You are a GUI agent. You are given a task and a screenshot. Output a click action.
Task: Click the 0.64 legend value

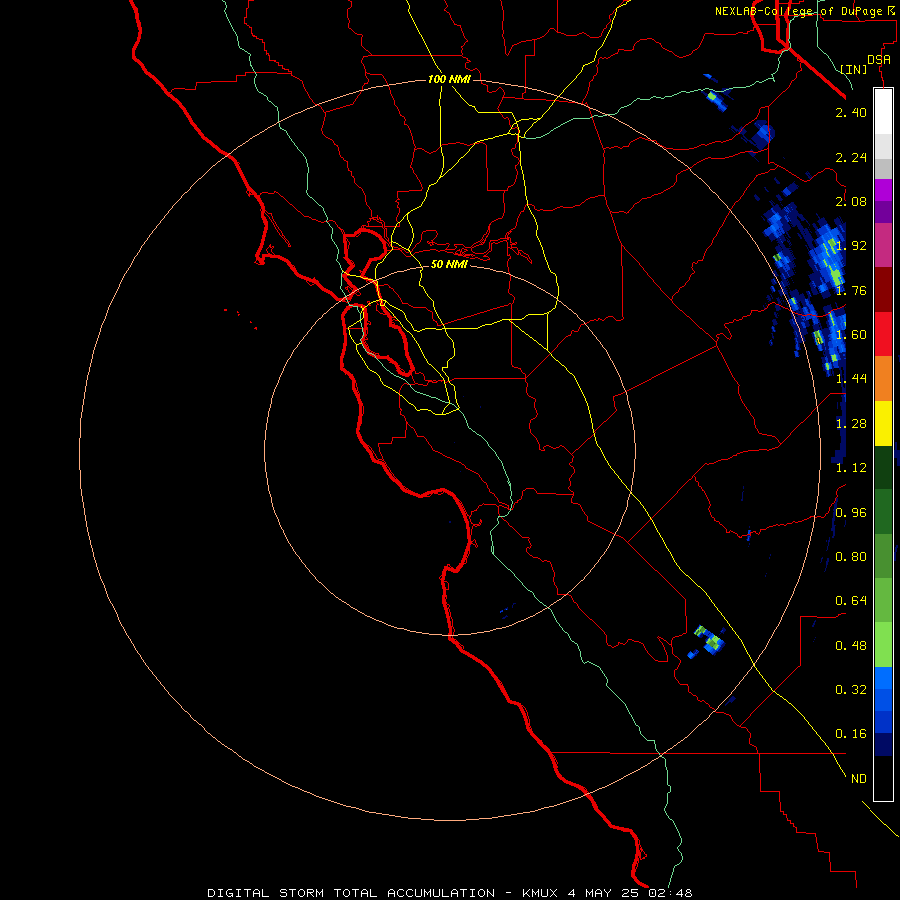click(x=851, y=601)
